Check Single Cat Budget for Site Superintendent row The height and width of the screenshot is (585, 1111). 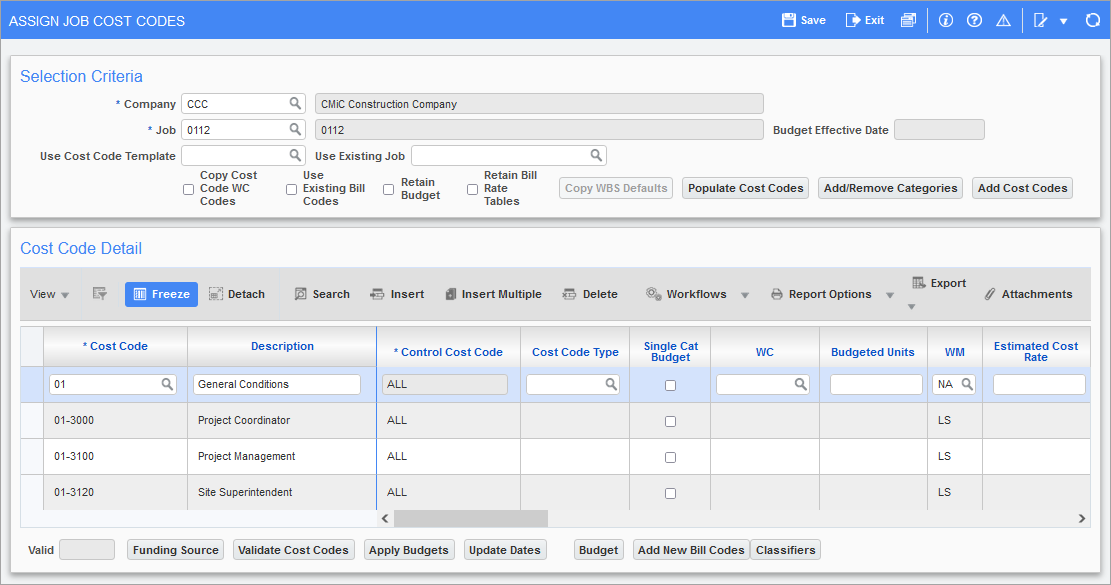click(670, 494)
